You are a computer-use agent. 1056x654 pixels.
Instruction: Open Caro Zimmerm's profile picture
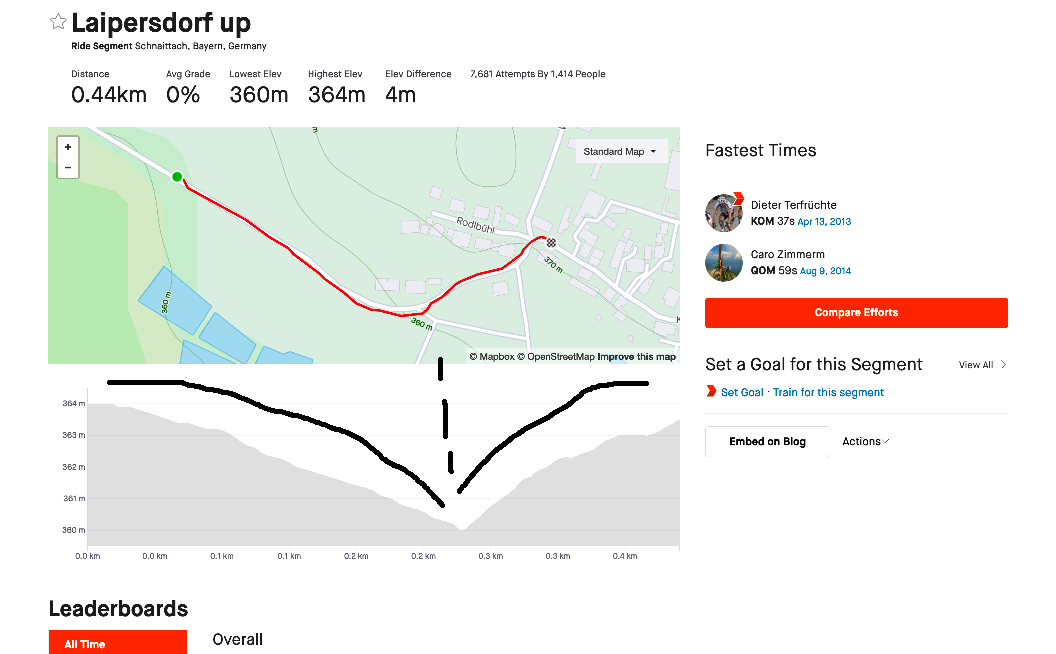[x=724, y=262]
